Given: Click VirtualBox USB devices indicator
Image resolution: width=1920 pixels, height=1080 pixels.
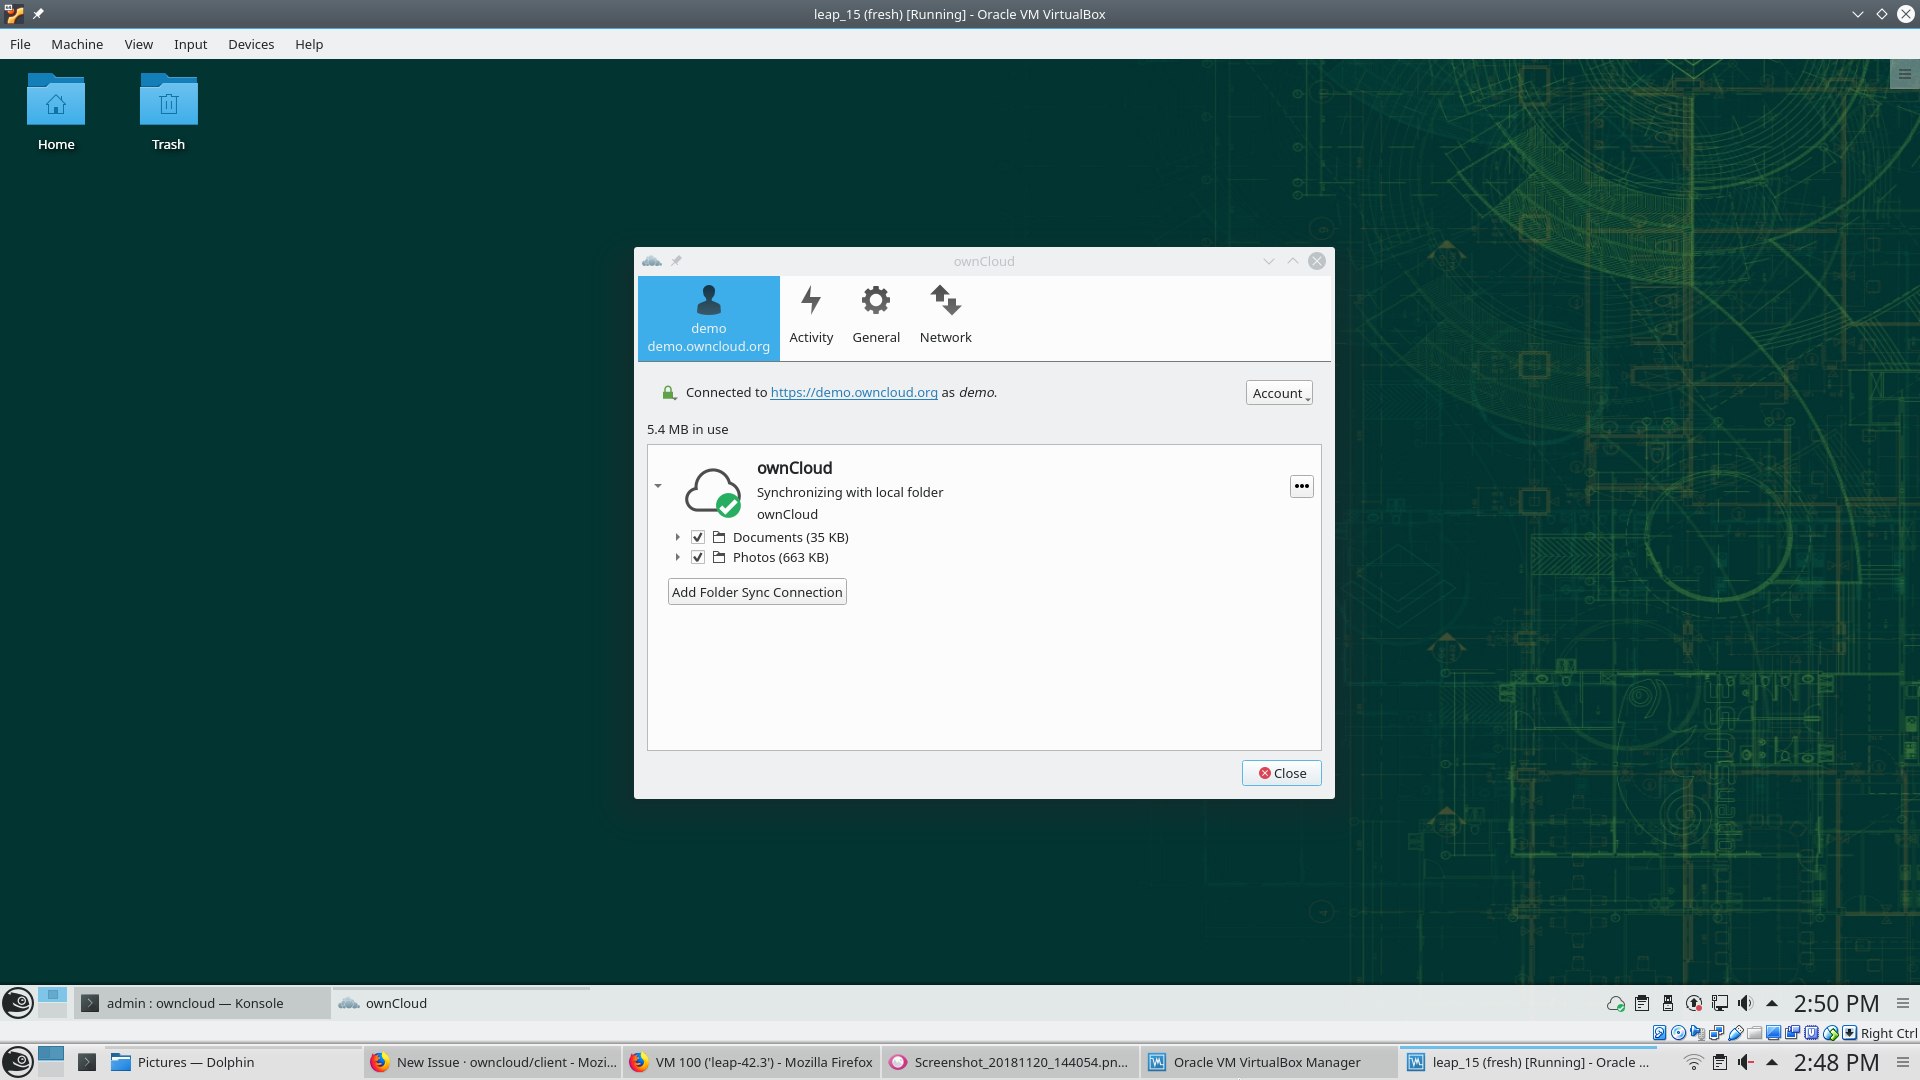Looking at the screenshot, I should [x=1736, y=1033].
